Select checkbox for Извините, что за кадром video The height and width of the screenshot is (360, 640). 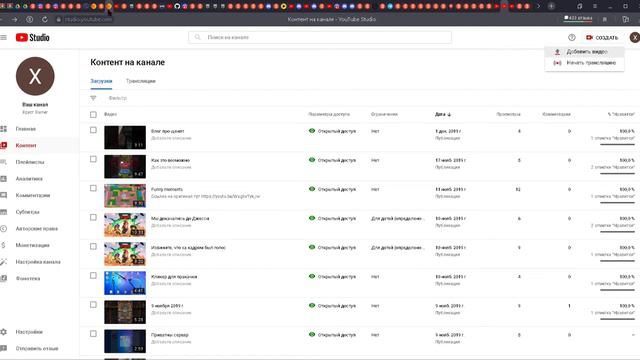pyautogui.click(x=93, y=247)
